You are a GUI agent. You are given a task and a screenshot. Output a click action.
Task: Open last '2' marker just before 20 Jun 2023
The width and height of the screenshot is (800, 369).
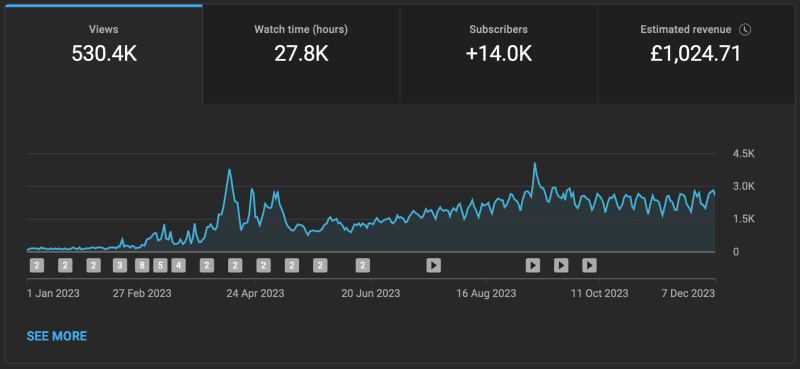363,265
